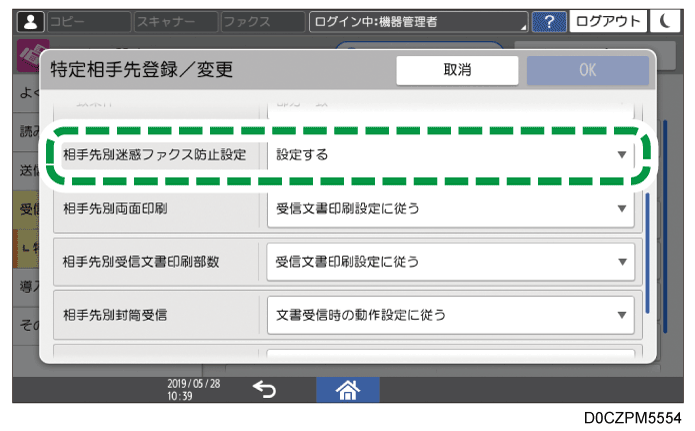Open the help question mark icon
Screen dimensions: 695x431
pyautogui.click(x=549, y=21)
